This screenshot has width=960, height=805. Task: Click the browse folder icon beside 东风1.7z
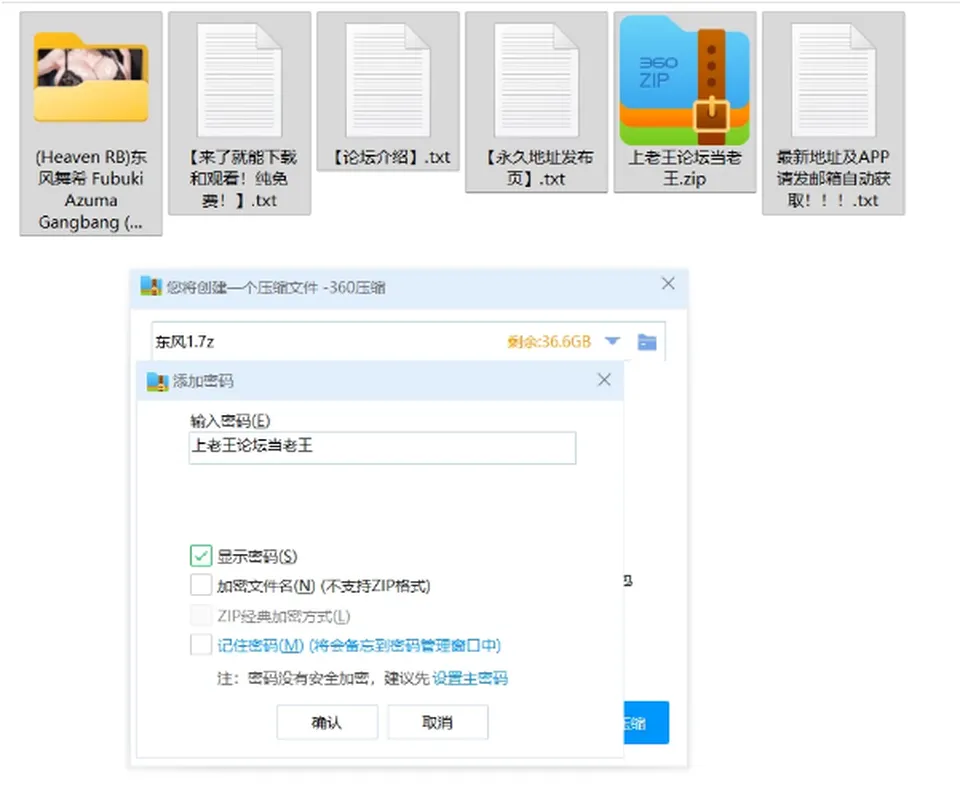[x=647, y=342]
